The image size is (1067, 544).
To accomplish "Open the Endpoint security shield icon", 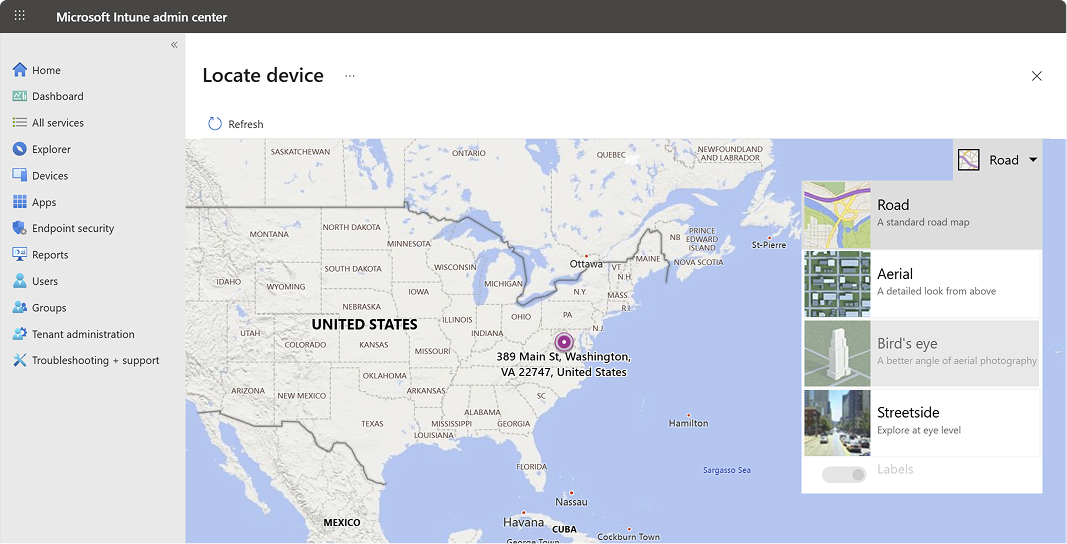I will (19, 228).
